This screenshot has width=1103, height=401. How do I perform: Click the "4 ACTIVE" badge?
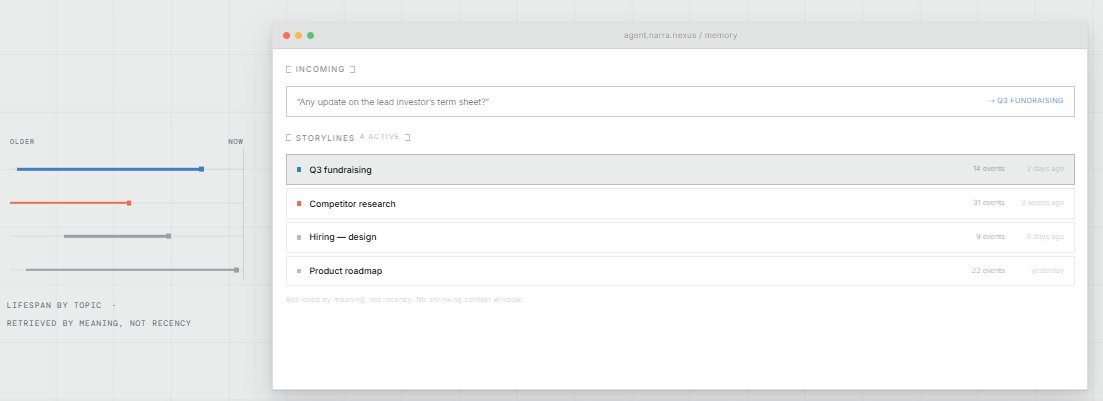tap(380, 136)
